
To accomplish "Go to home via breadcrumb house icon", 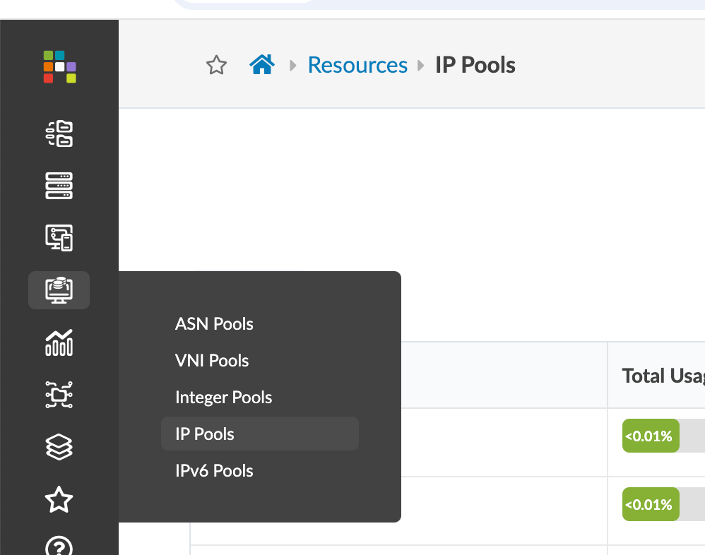I will click(x=262, y=65).
